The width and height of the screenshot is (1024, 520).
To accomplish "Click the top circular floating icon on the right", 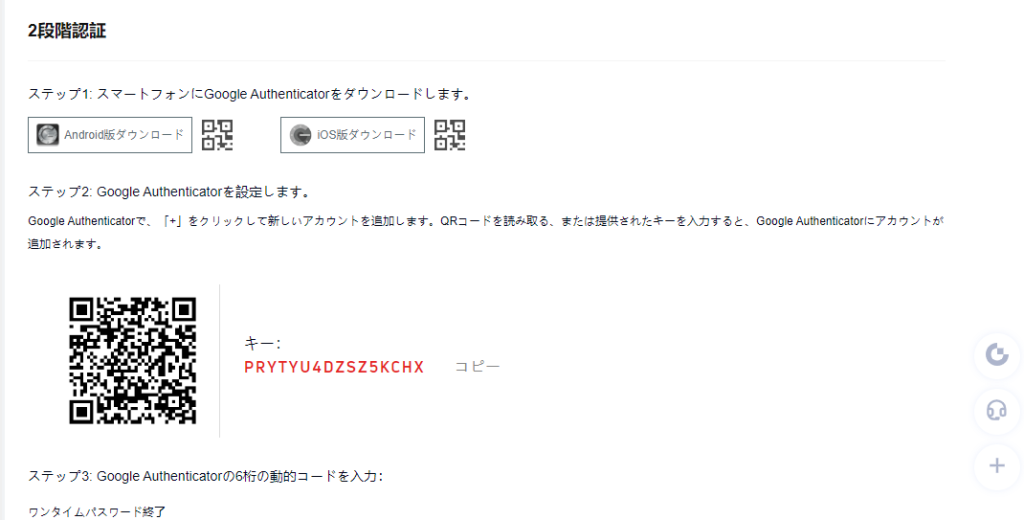I will (997, 355).
